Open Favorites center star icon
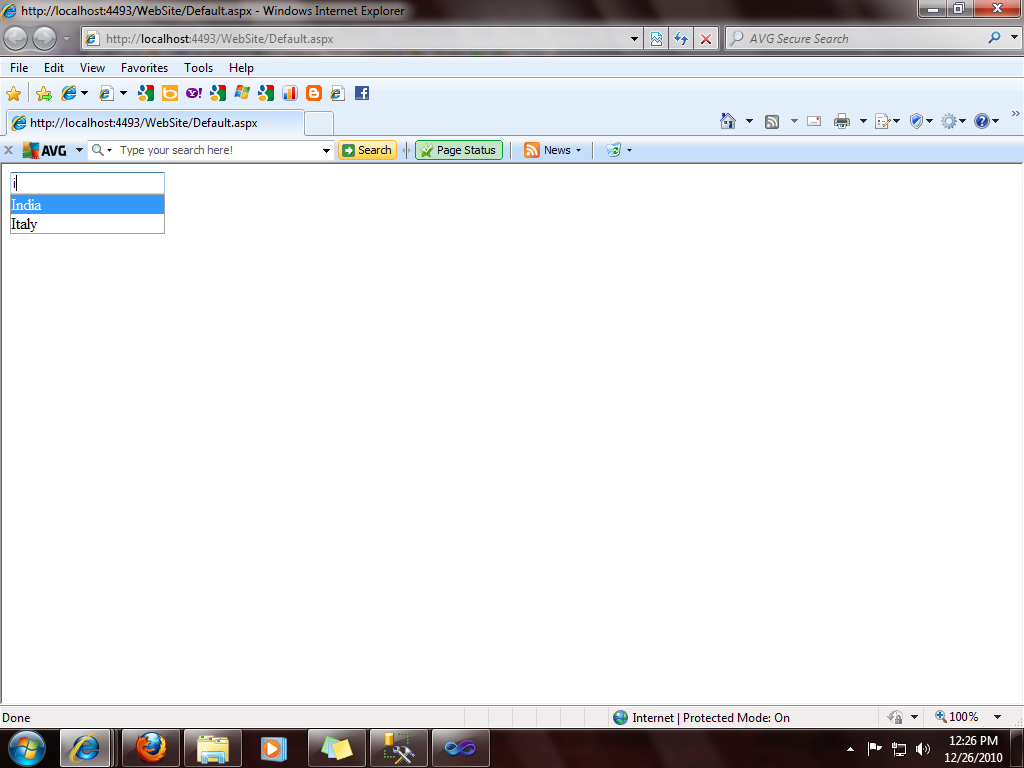1024x768 pixels. (13, 93)
